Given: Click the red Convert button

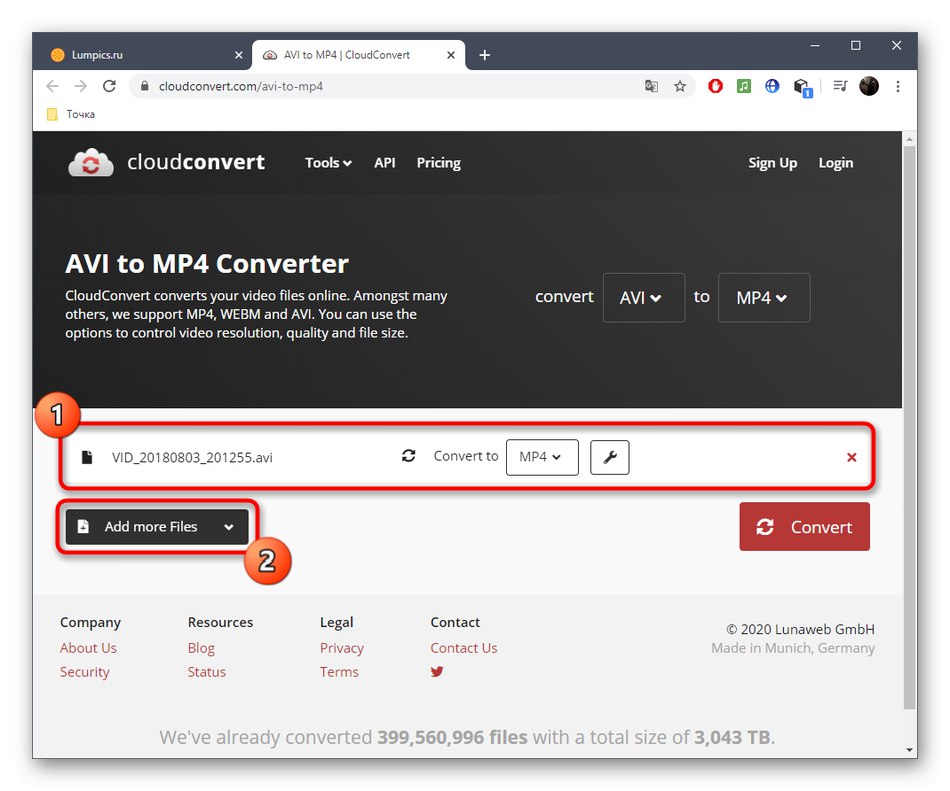Looking at the screenshot, I should click(x=805, y=526).
